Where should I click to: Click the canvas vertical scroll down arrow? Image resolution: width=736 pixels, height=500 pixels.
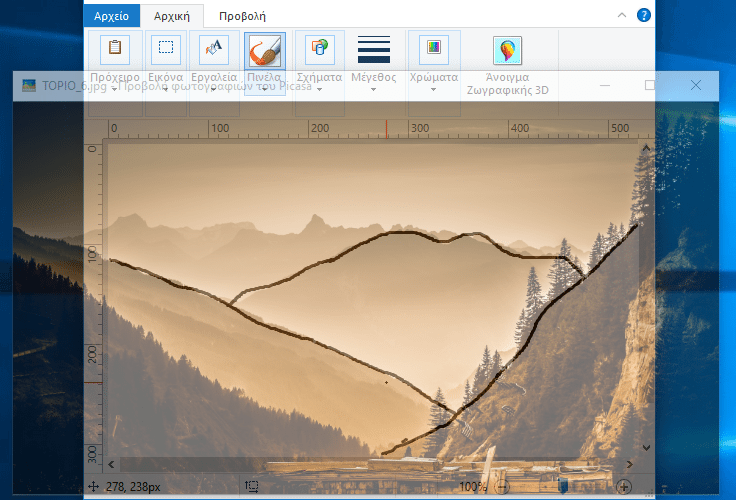coord(646,447)
